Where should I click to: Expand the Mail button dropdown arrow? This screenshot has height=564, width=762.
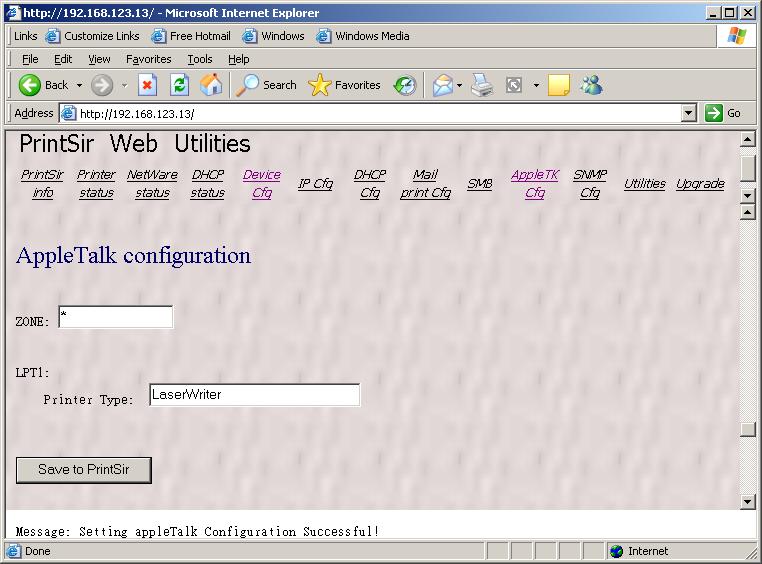coord(459,85)
